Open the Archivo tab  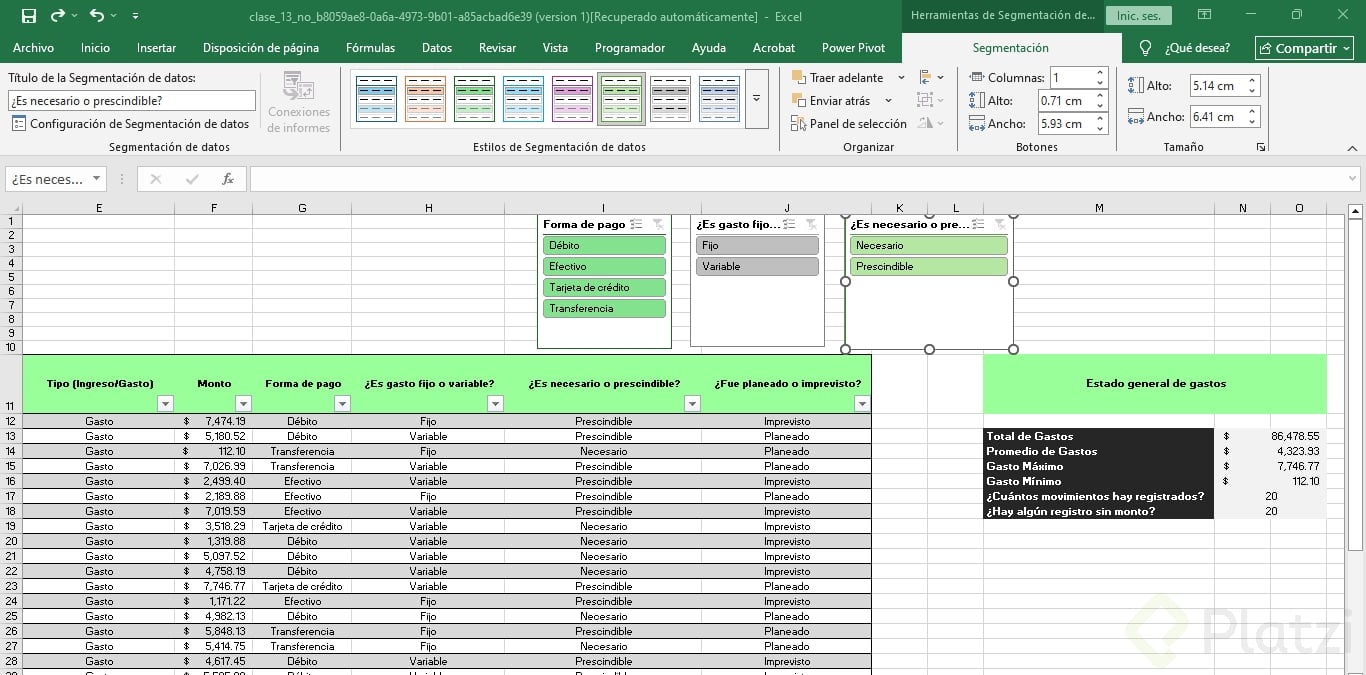click(33, 48)
